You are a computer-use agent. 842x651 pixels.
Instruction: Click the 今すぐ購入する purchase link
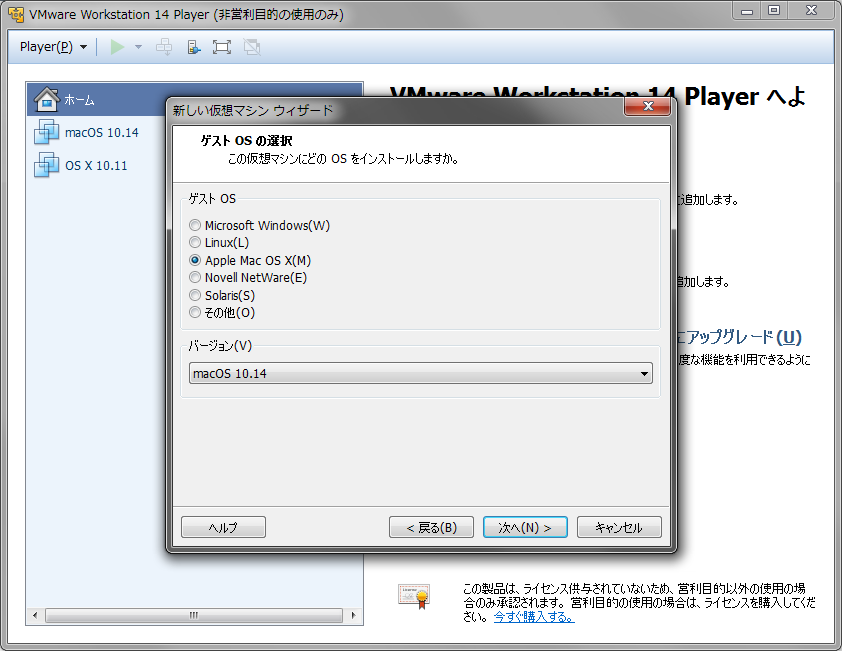click(534, 617)
